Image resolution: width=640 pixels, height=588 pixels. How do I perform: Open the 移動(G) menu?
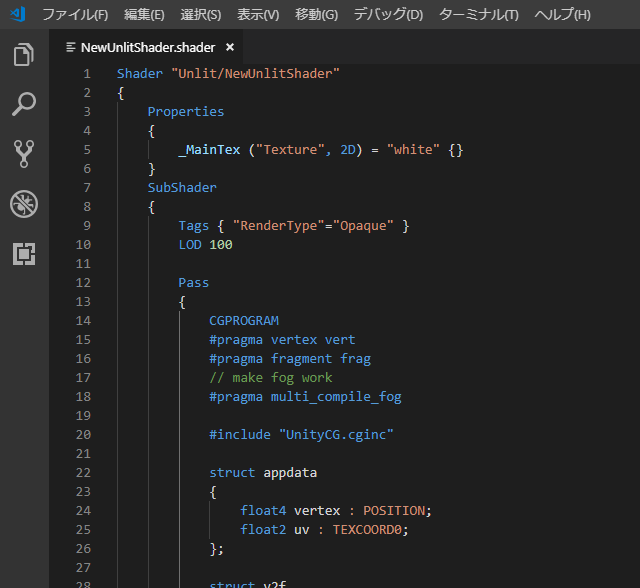tap(316, 15)
